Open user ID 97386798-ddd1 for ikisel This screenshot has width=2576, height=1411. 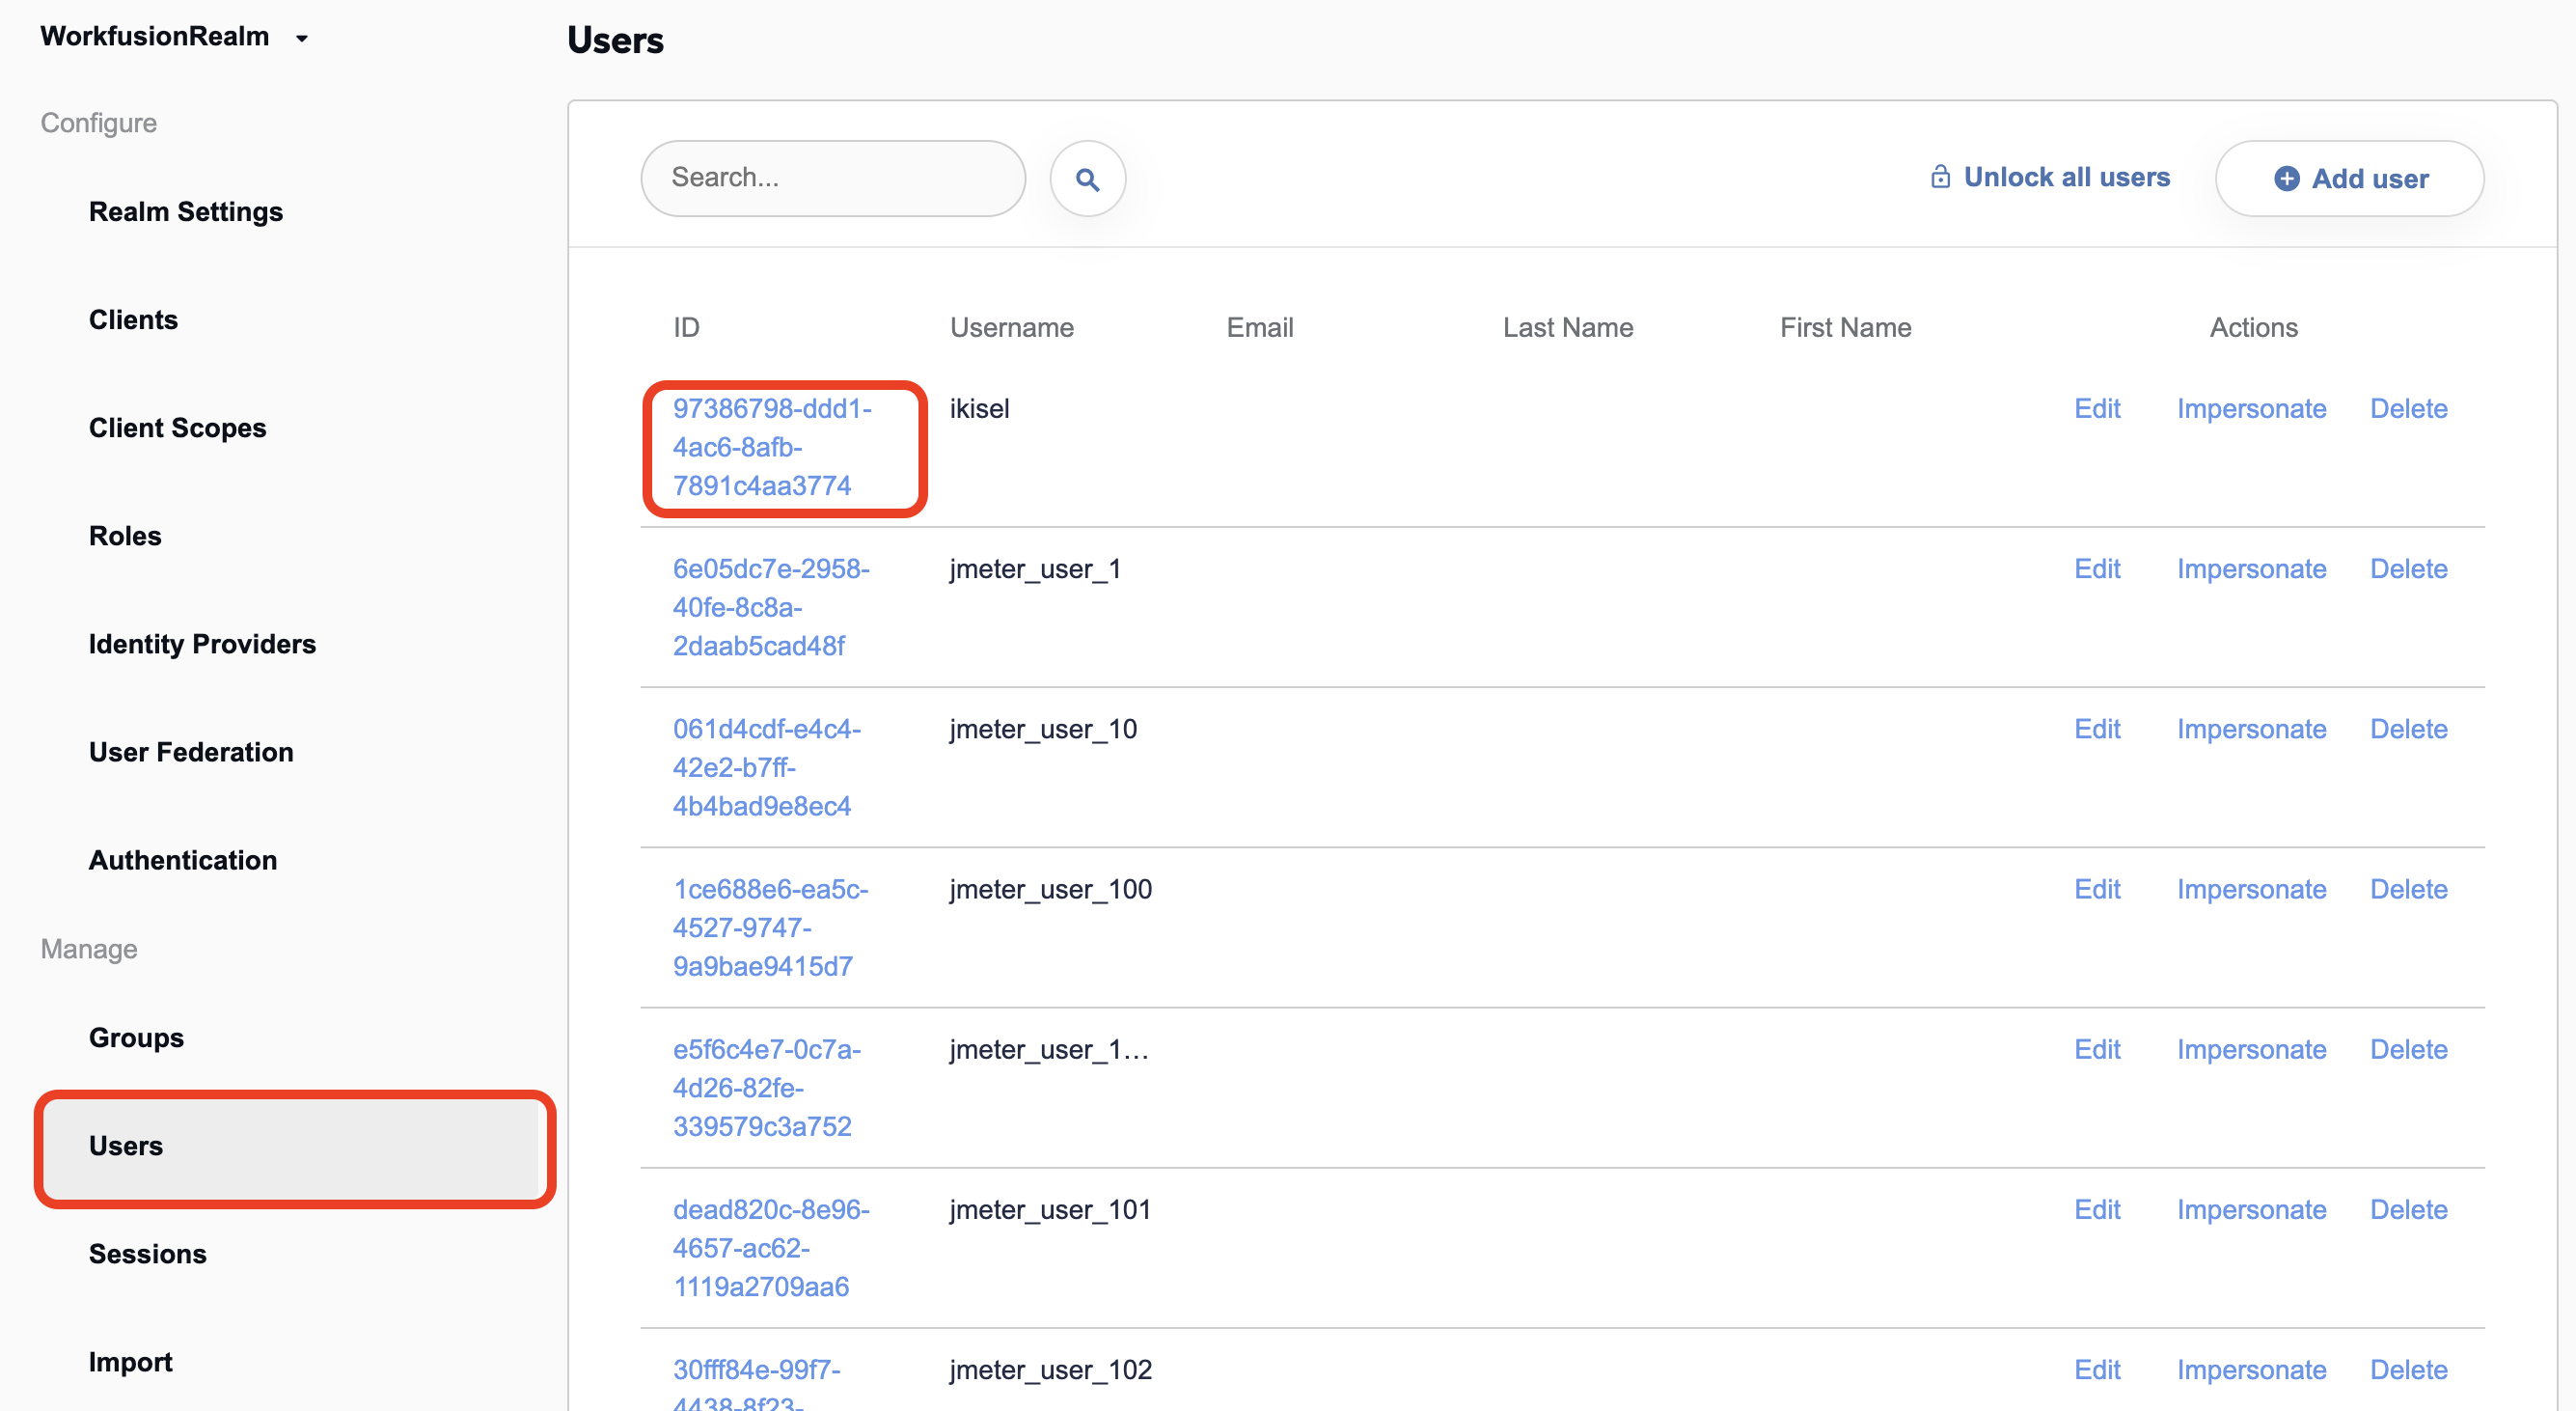(x=772, y=447)
